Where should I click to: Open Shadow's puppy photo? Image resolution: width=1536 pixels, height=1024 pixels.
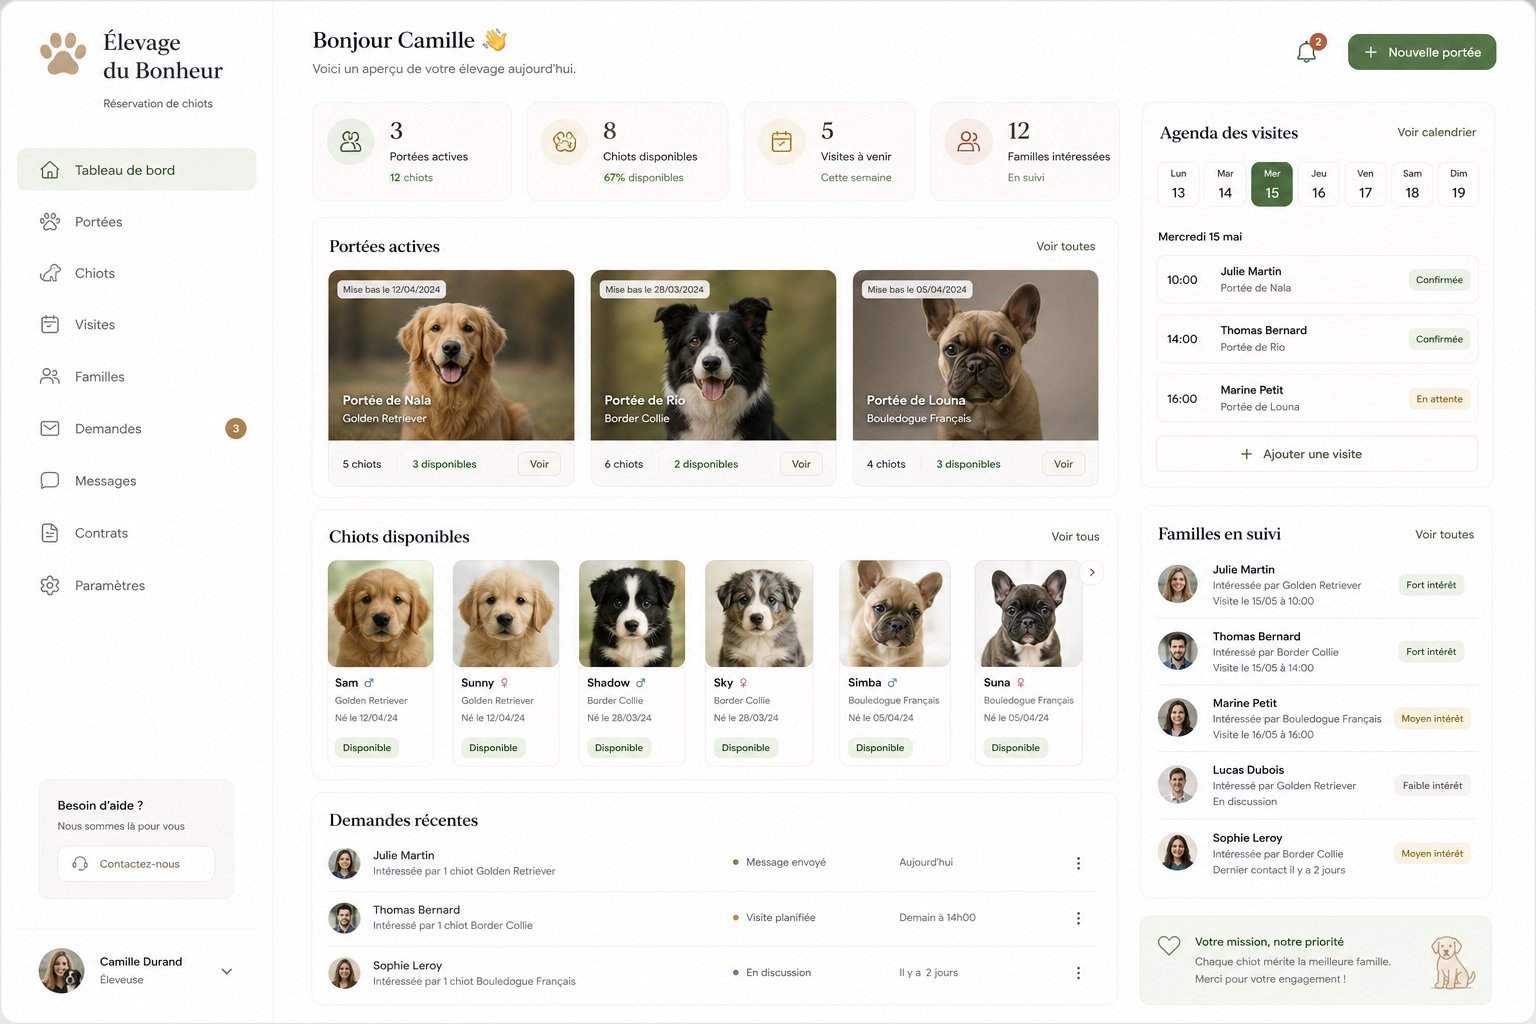(x=632, y=614)
